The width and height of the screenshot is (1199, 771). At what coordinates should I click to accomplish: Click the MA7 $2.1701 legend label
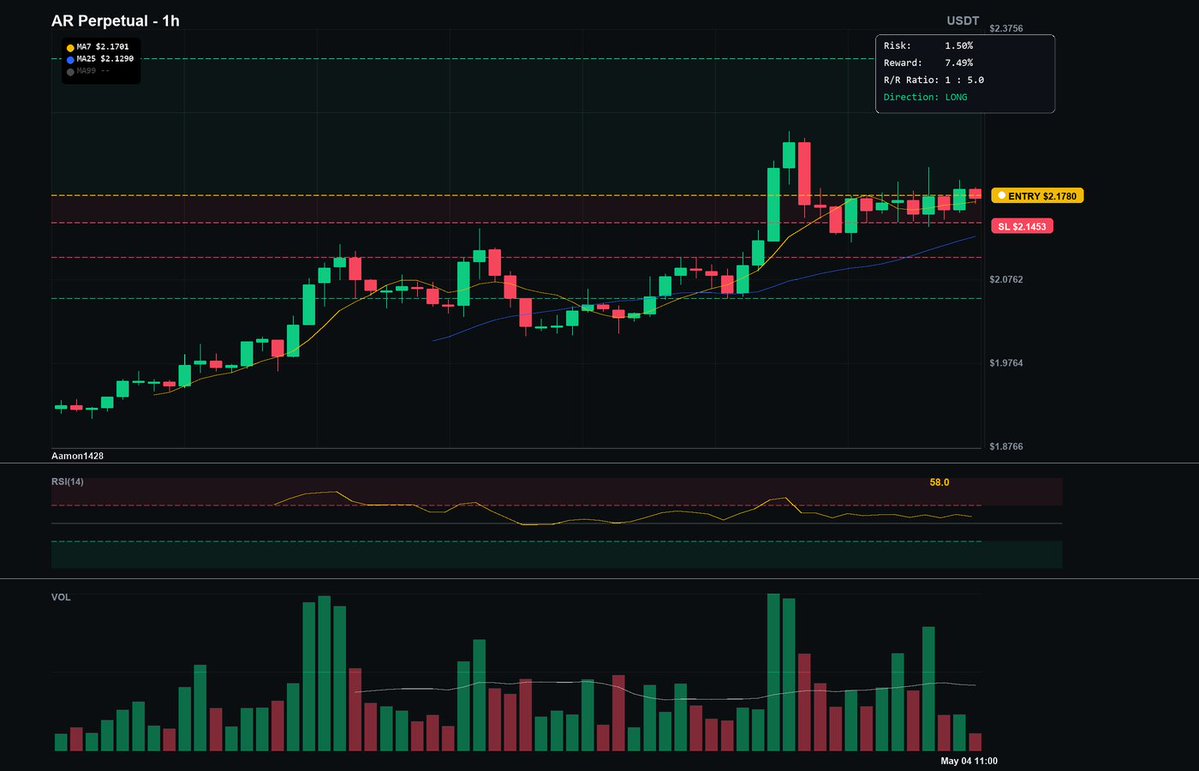point(102,47)
